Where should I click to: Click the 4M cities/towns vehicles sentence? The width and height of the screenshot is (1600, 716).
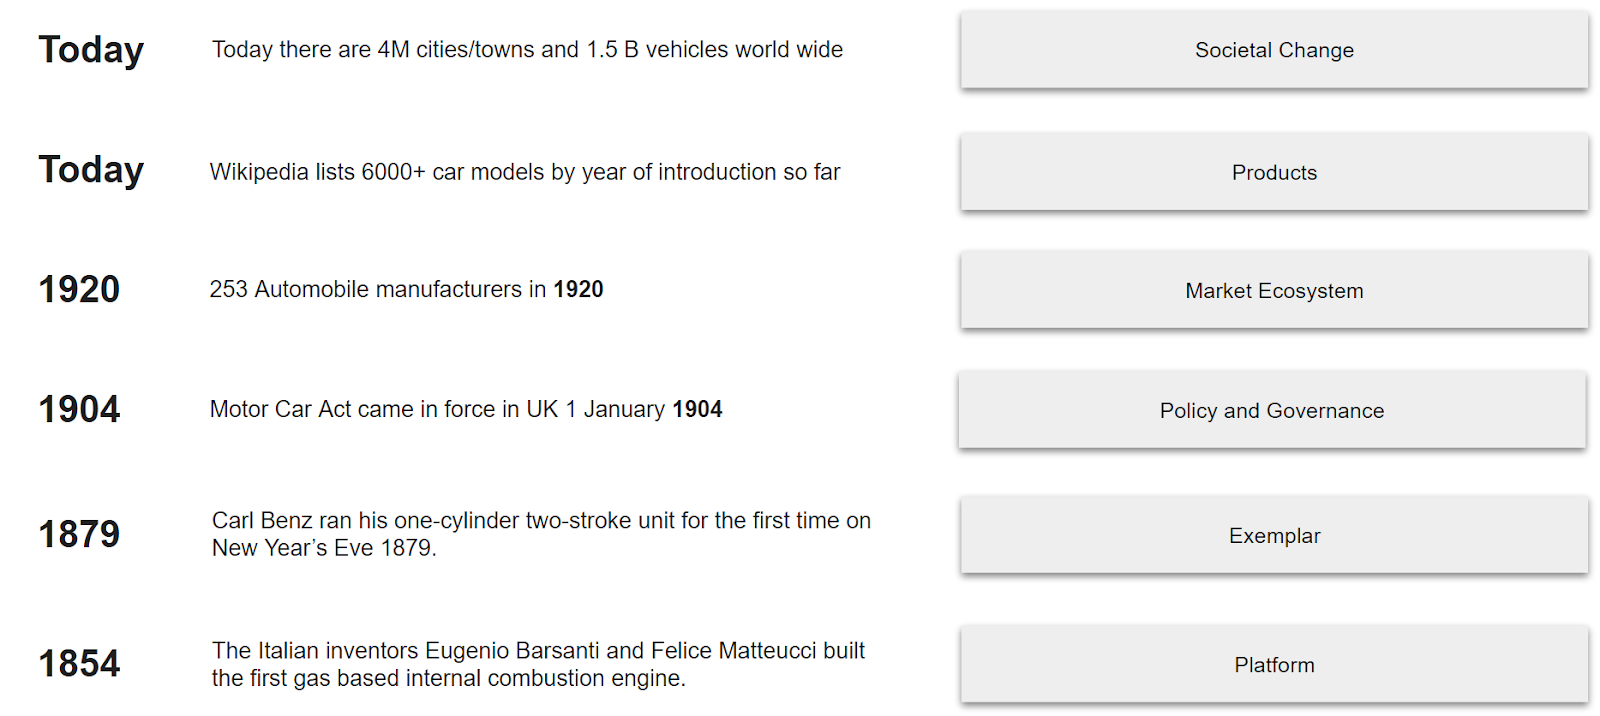pos(527,50)
